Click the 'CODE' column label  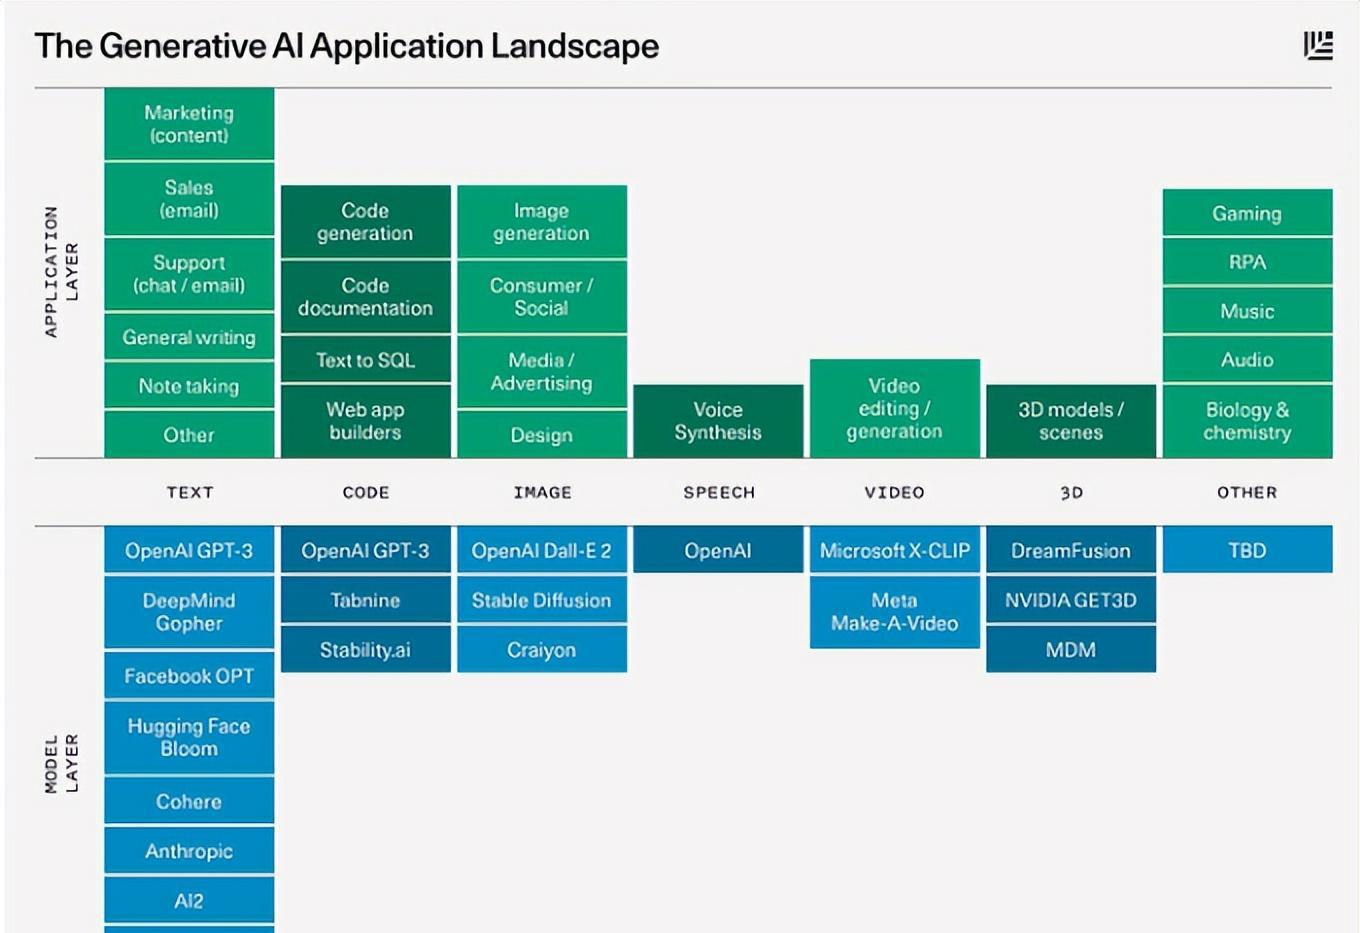[x=366, y=492]
